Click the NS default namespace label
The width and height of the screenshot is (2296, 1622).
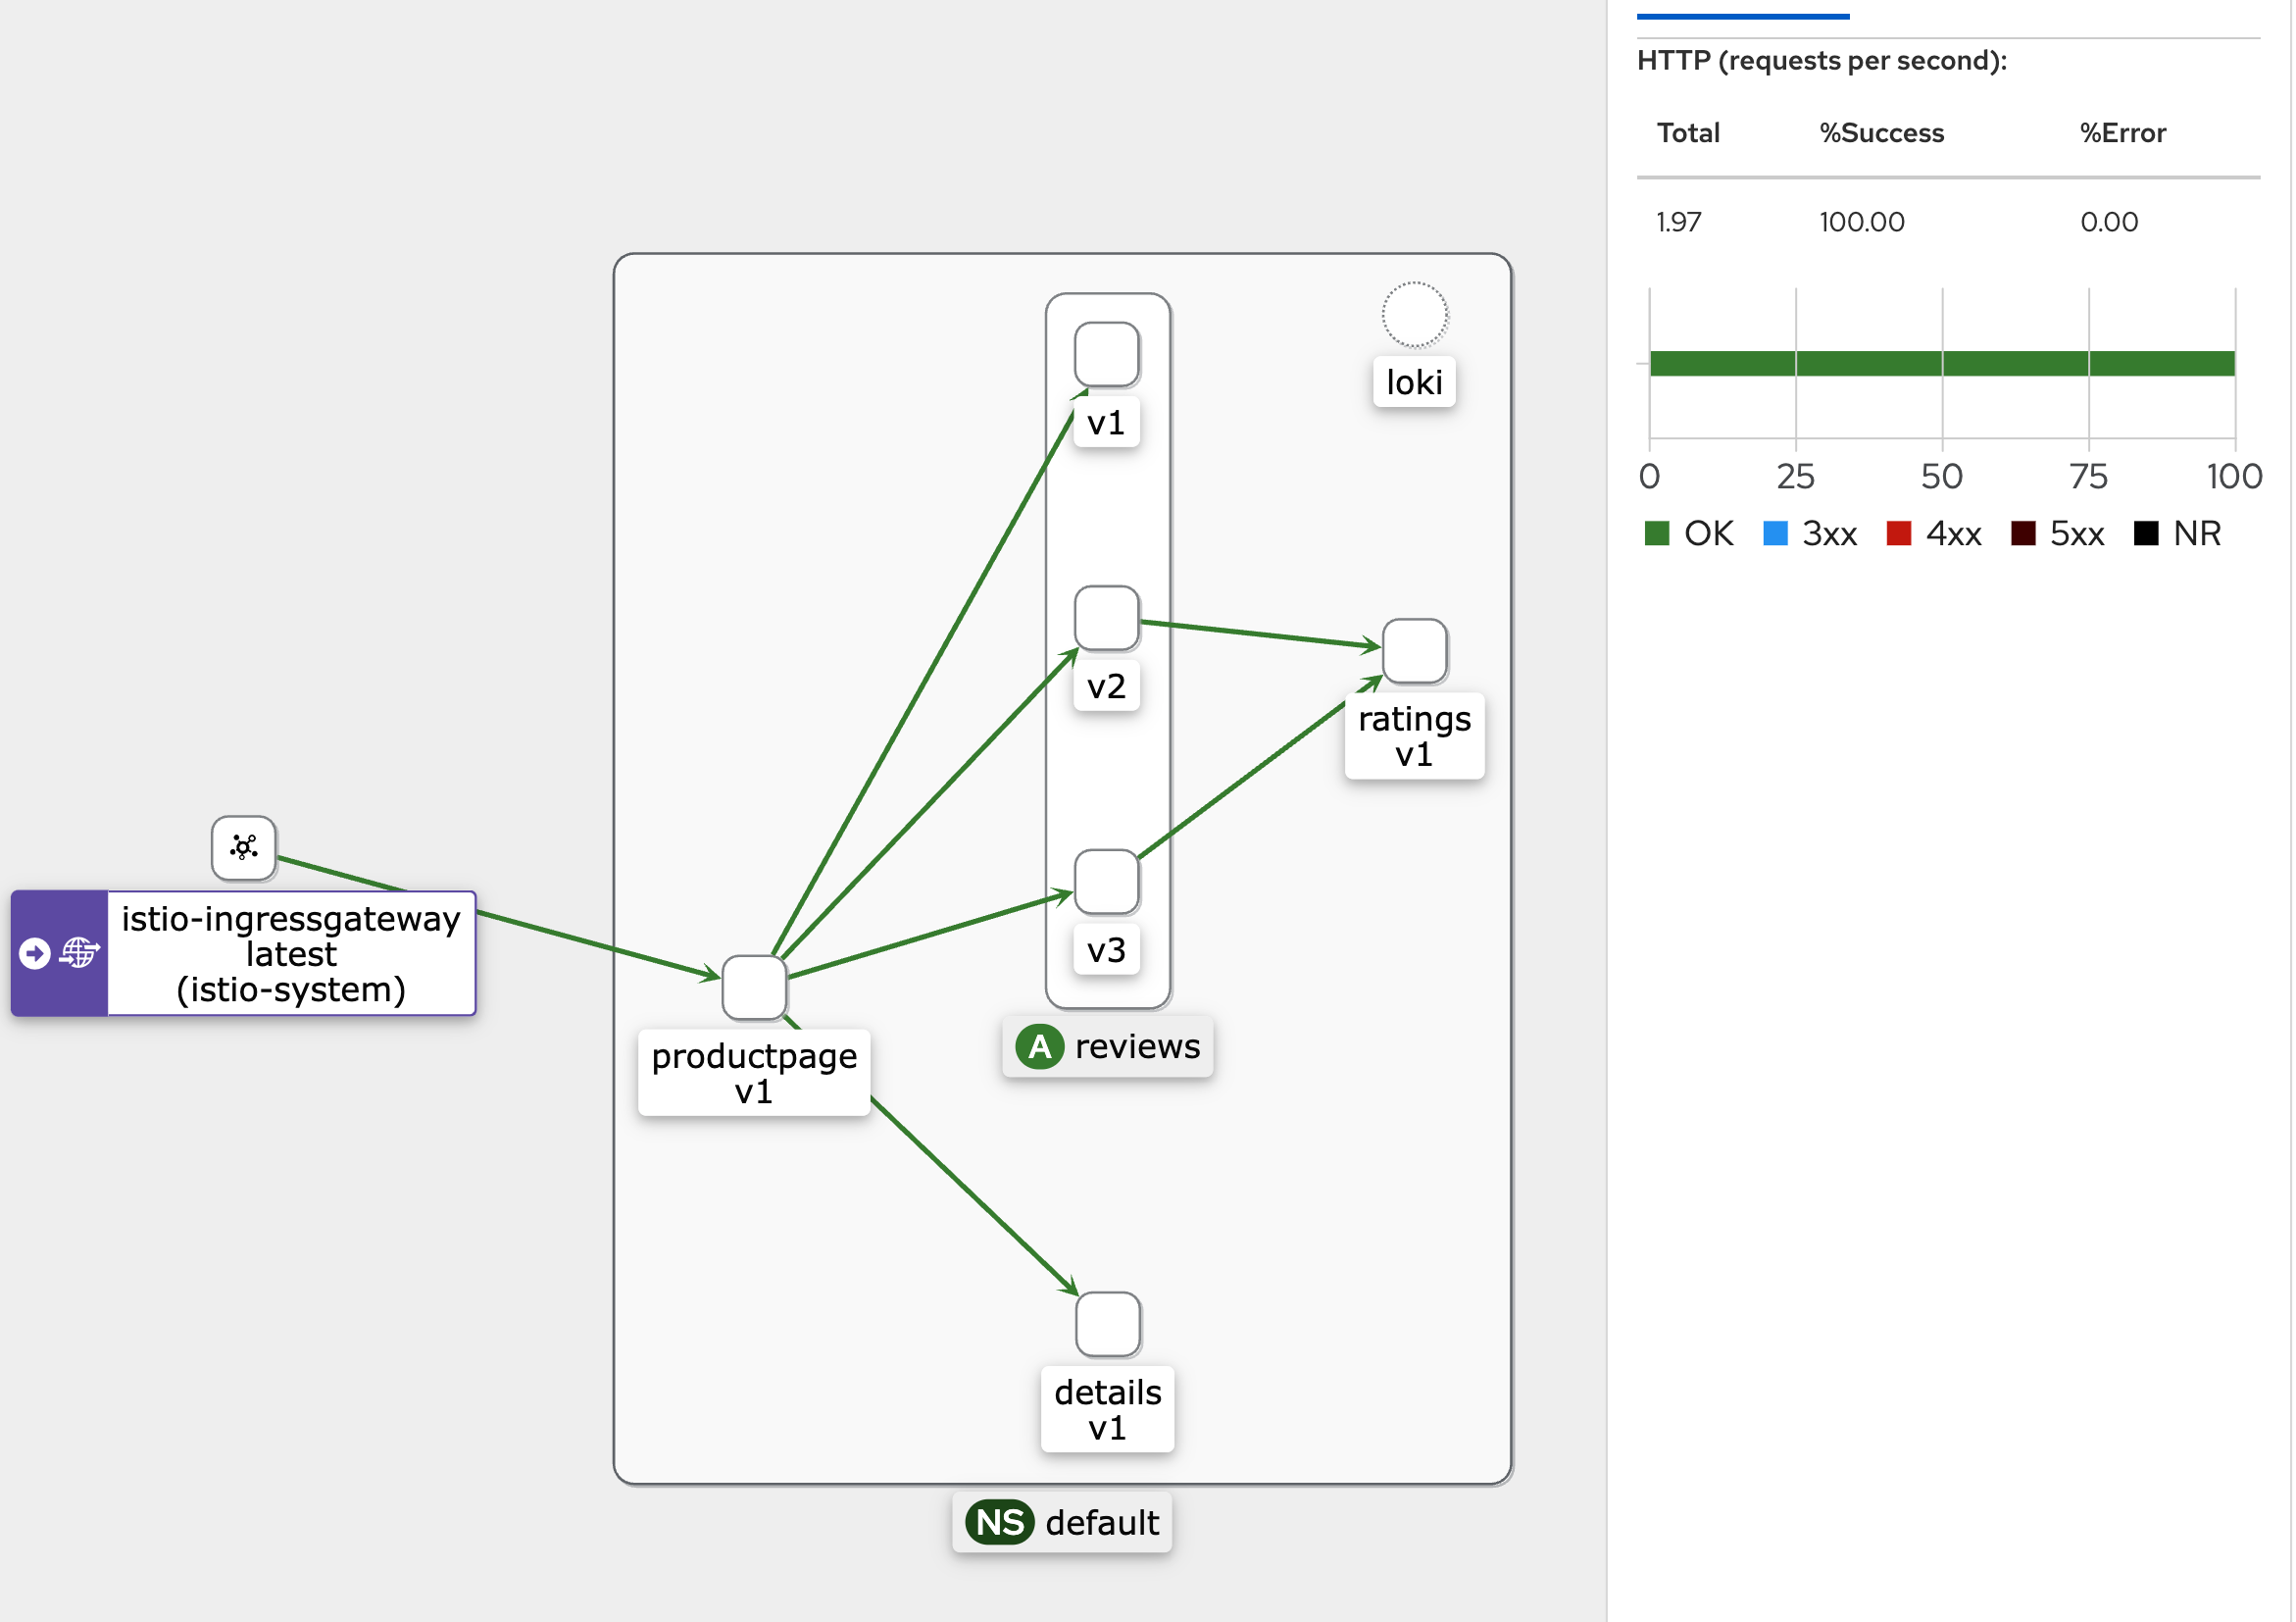coord(1062,1522)
